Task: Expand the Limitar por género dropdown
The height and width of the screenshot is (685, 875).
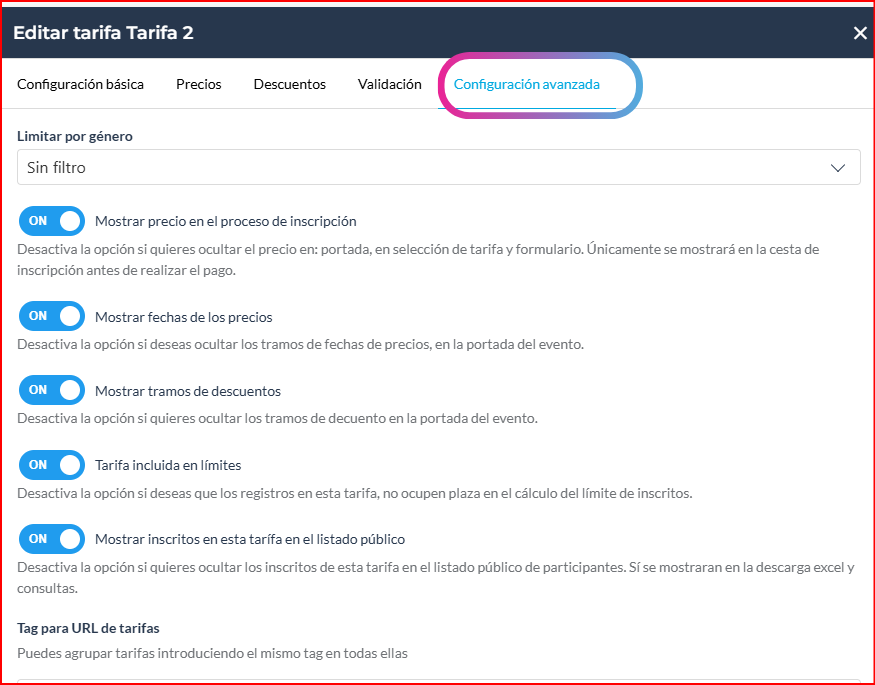Action: (x=439, y=167)
